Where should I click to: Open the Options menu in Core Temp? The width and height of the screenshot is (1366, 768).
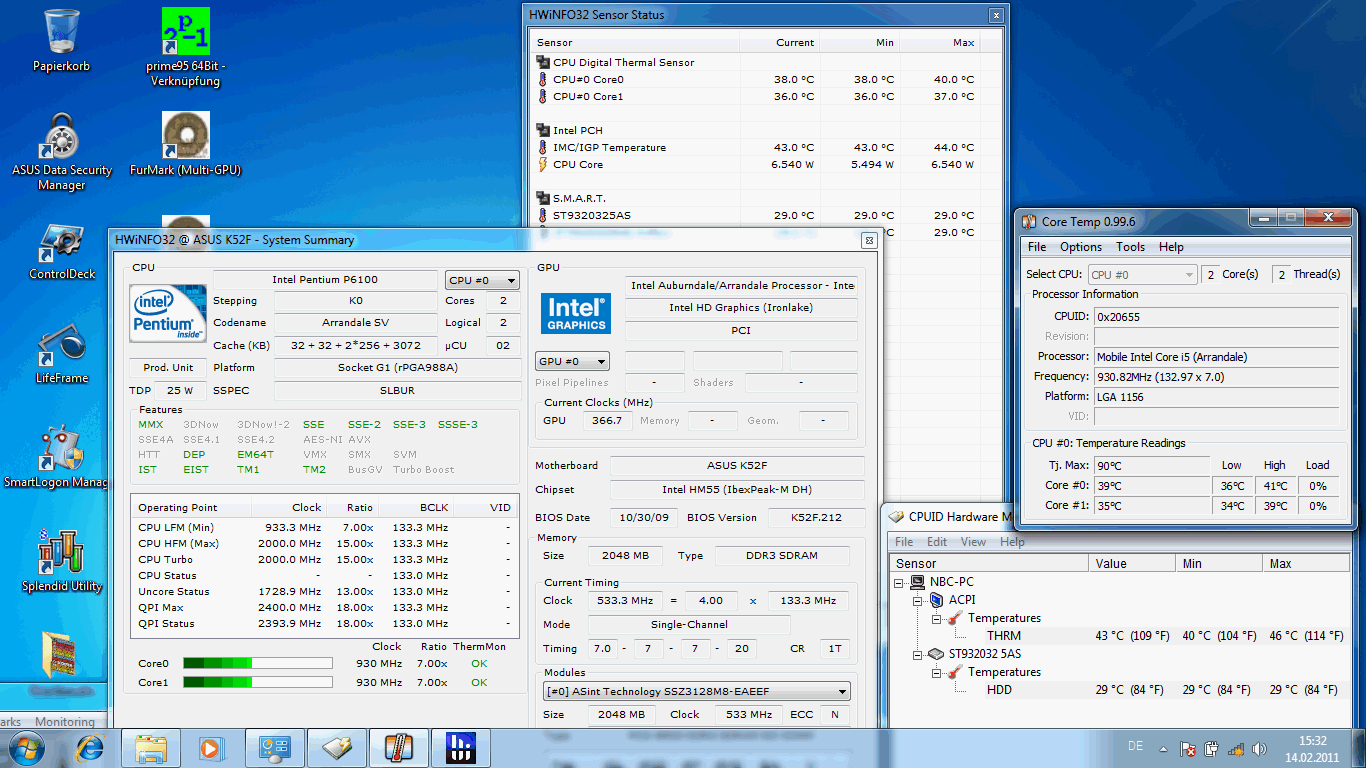tap(1081, 247)
